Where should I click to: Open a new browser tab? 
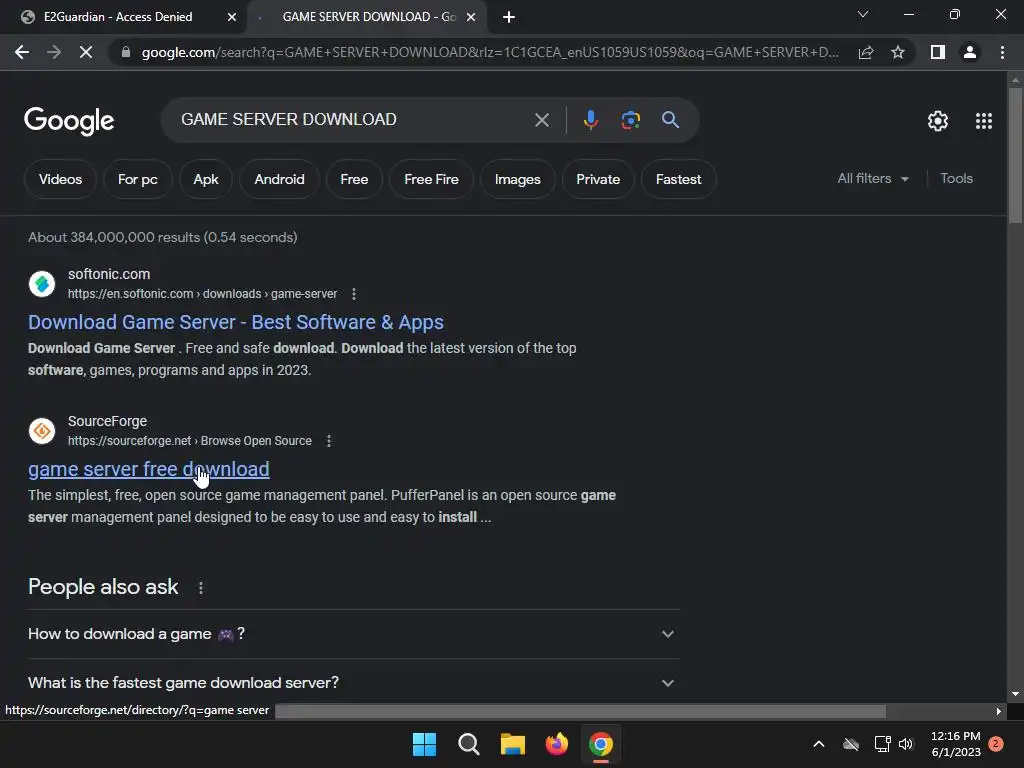pos(509,17)
